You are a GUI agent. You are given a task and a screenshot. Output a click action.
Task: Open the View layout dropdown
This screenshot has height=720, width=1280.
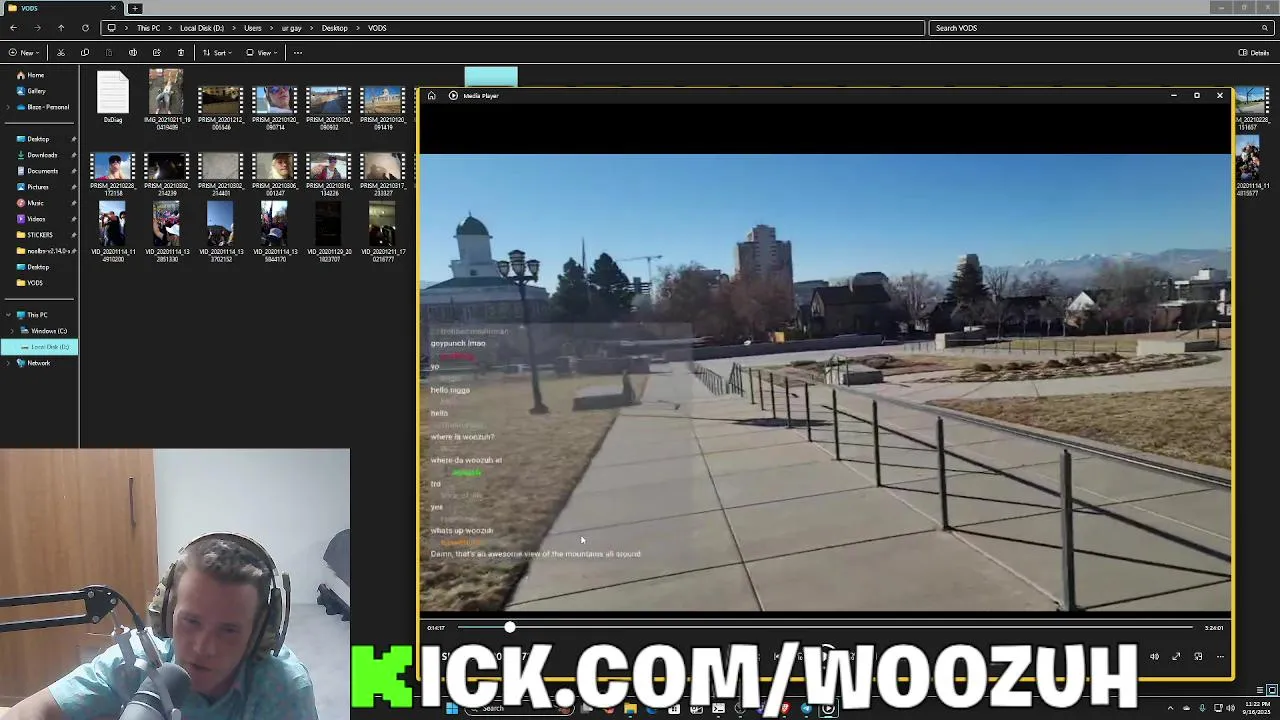[x=261, y=53]
